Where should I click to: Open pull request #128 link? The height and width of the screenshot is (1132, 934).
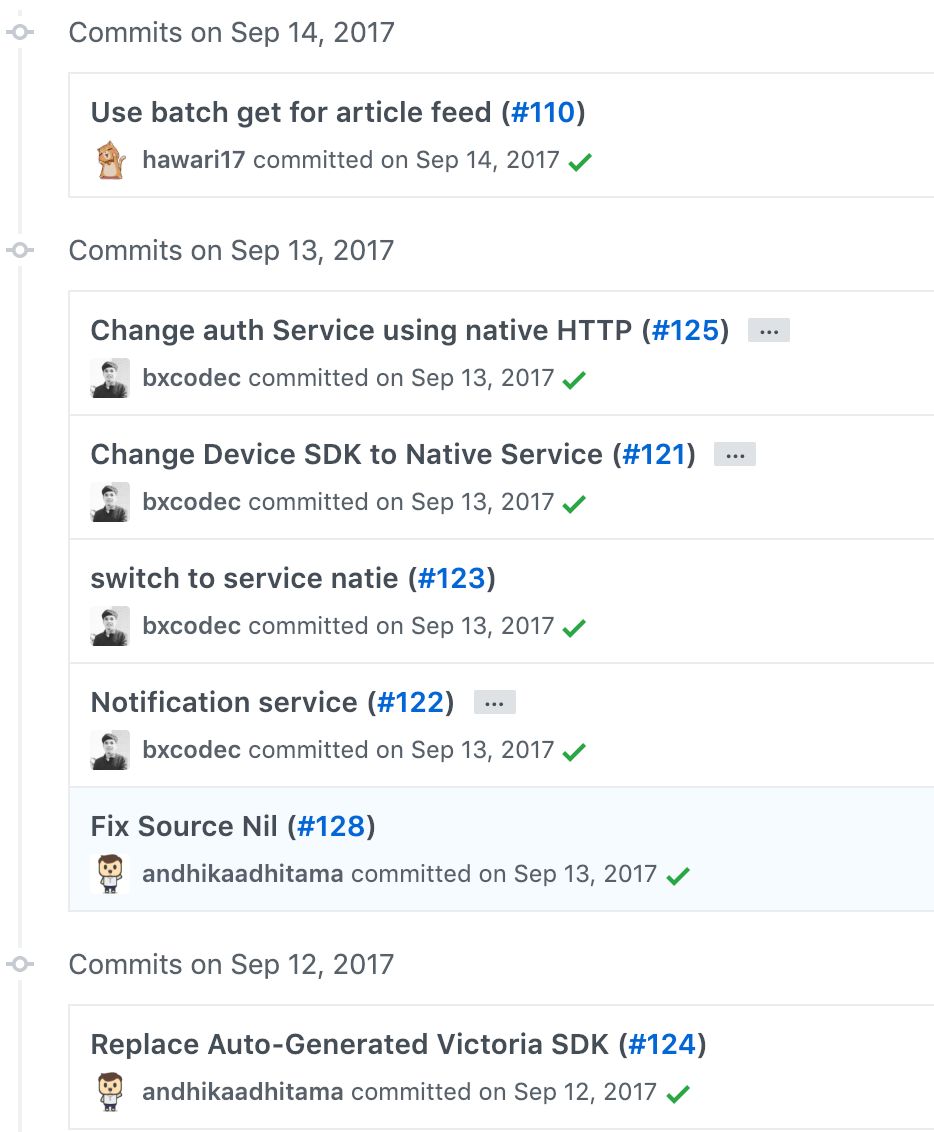(x=331, y=826)
